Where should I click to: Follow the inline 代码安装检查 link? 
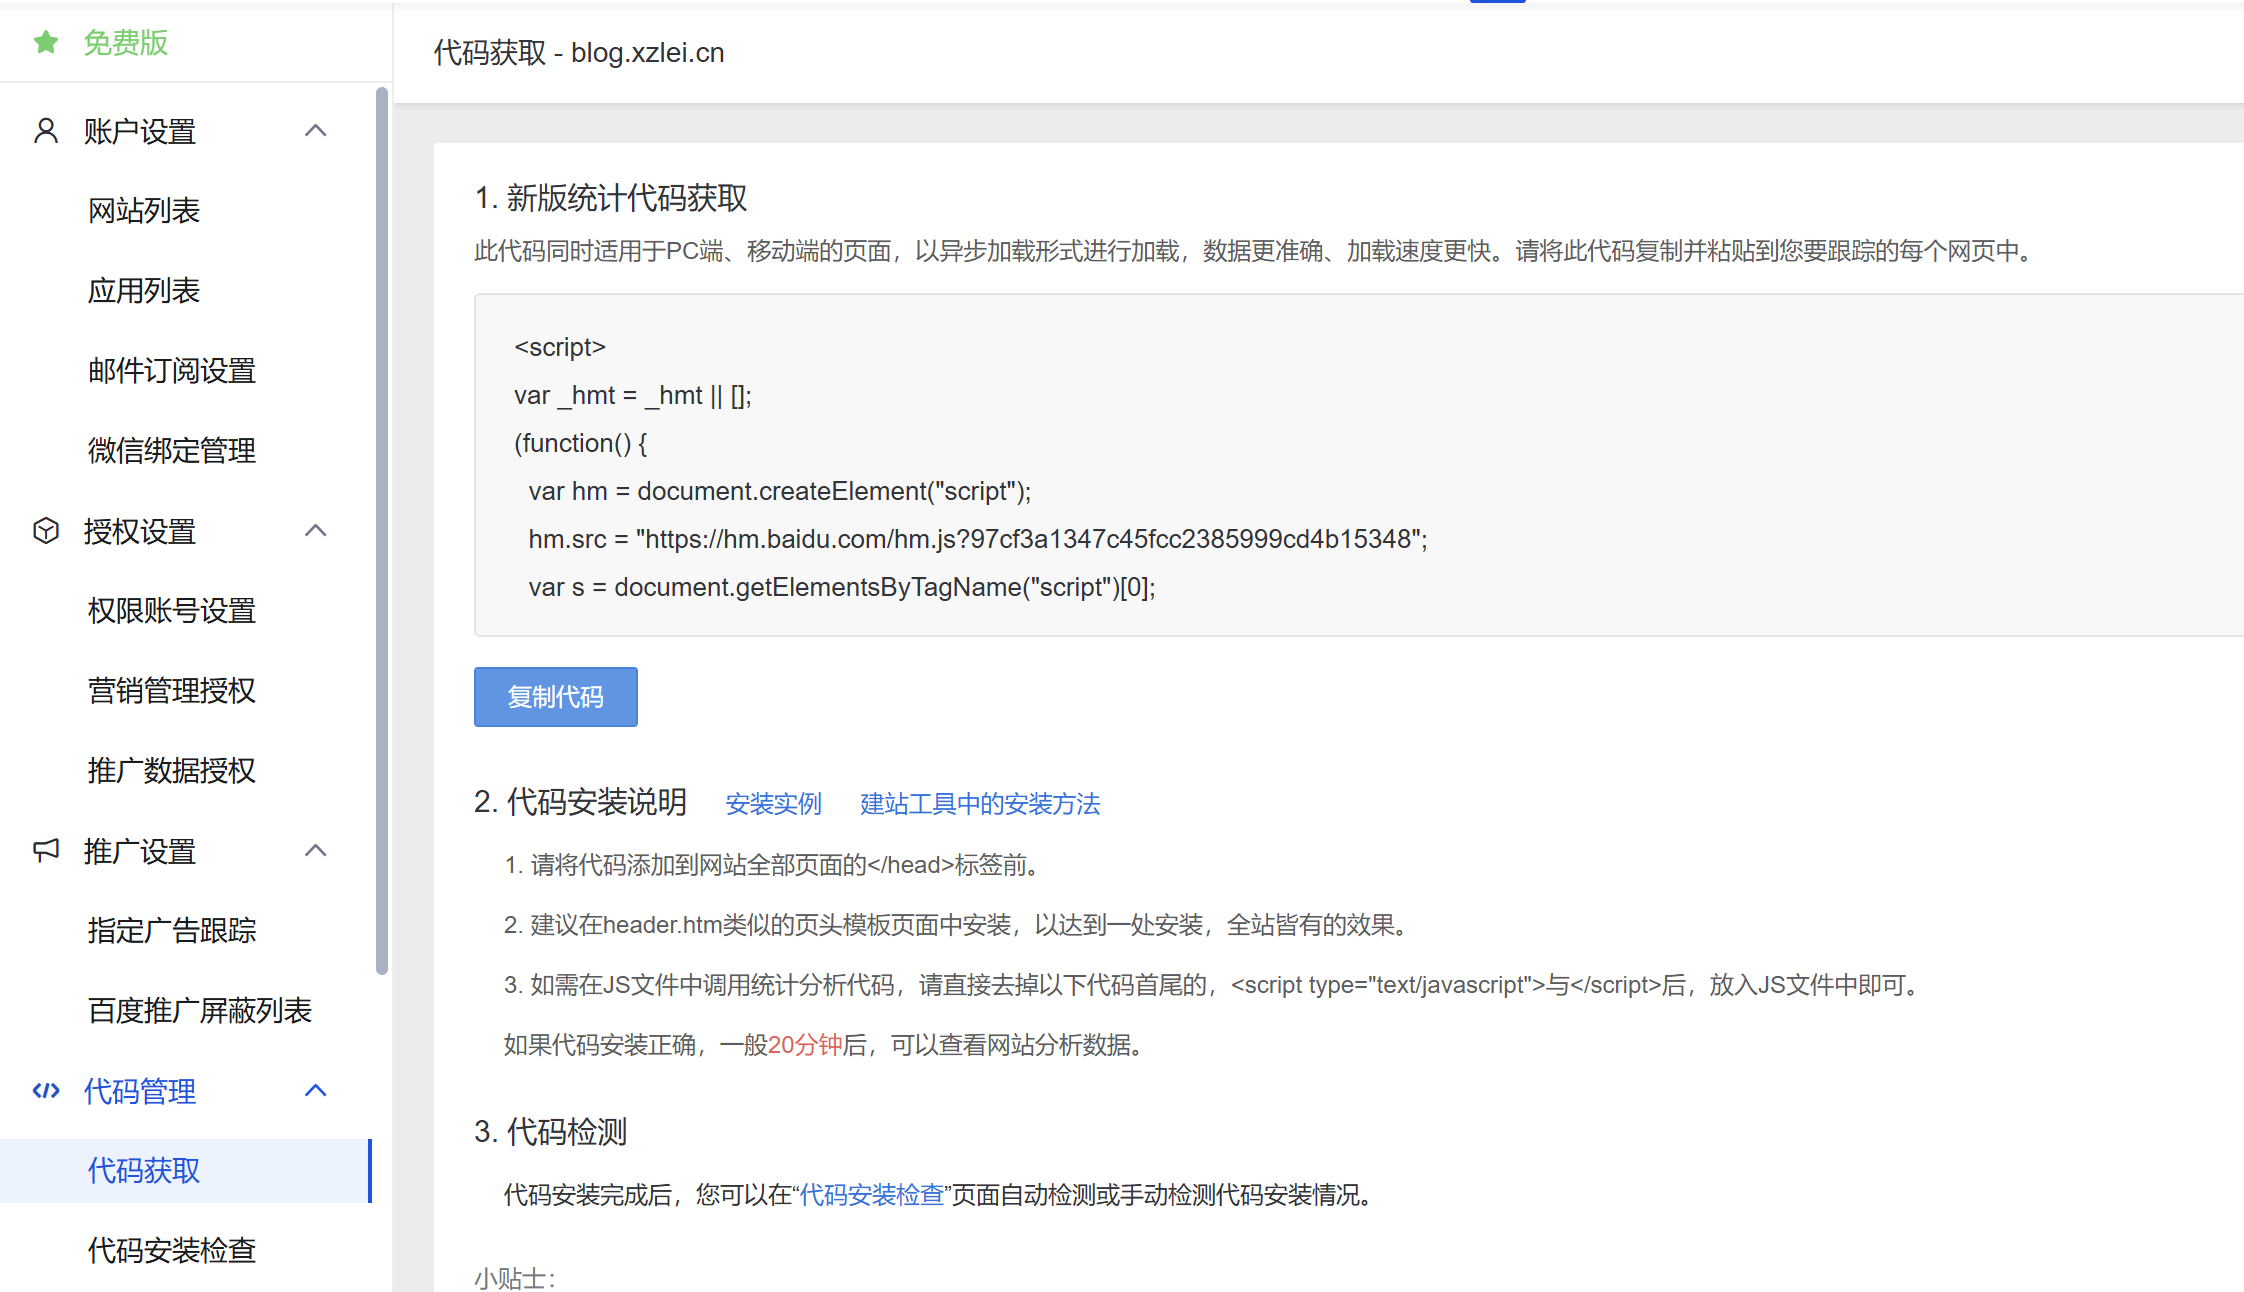tap(872, 1195)
